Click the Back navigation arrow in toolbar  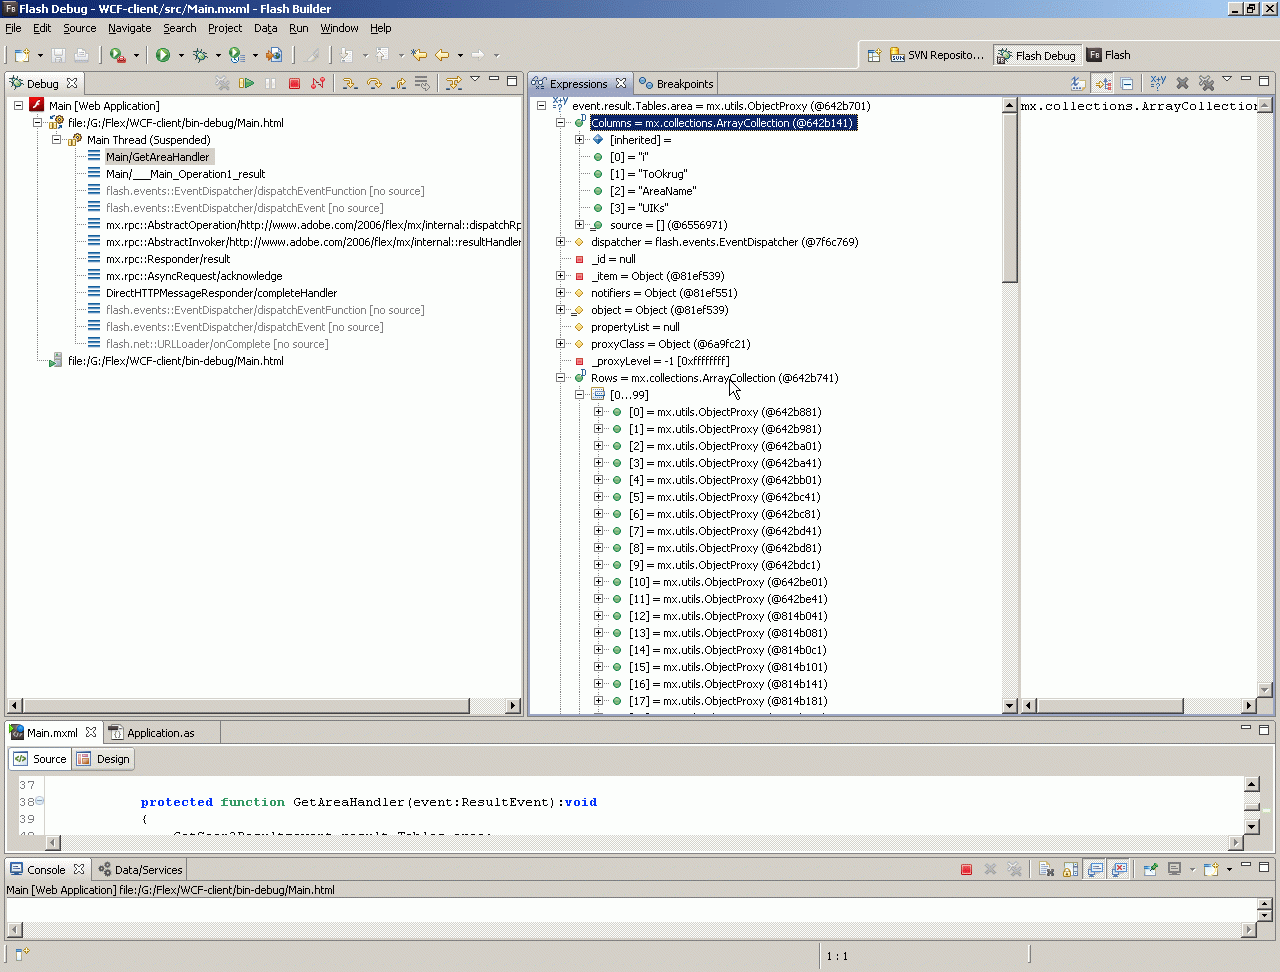tap(443, 55)
